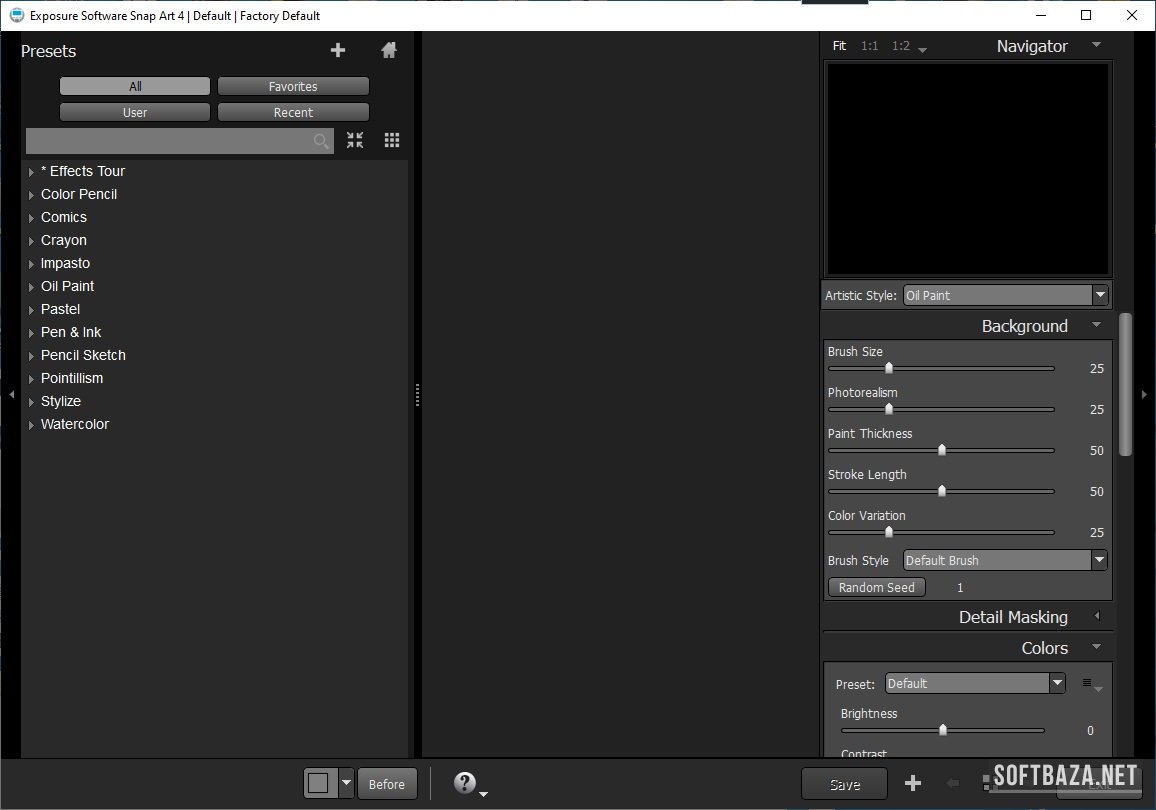Image resolution: width=1156 pixels, height=810 pixels.
Task: Click the Paint Thickness slider handle
Action: tap(942, 450)
